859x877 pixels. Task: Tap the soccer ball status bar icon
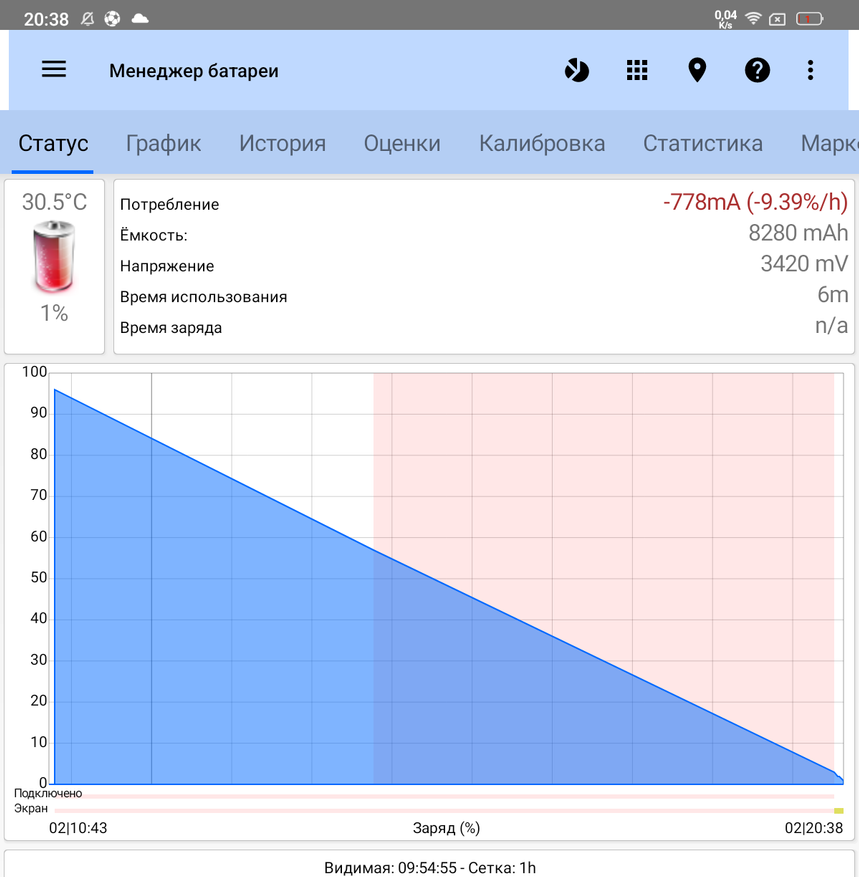coord(112,19)
